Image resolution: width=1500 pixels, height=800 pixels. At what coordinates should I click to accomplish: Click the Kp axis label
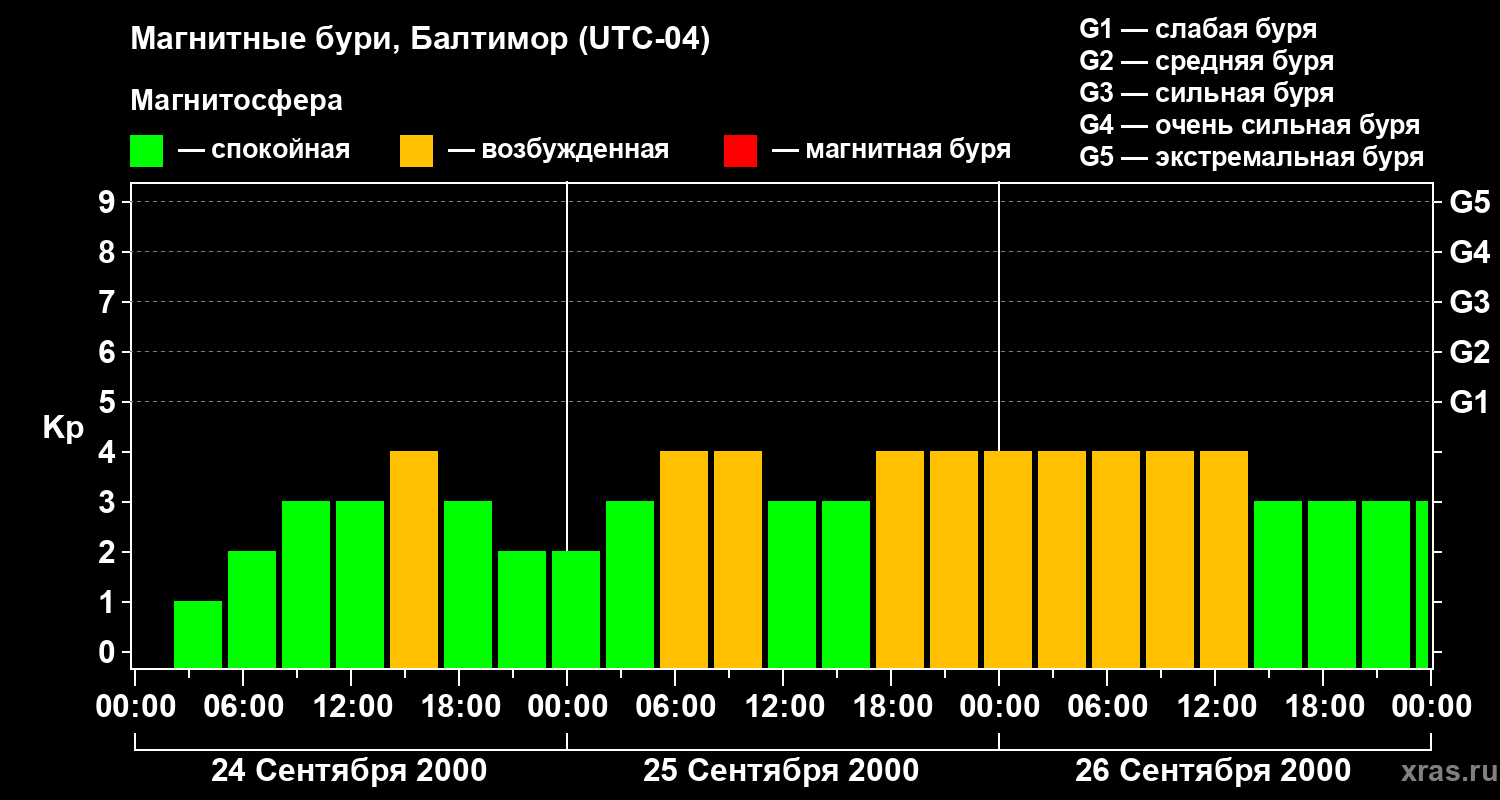click(x=63, y=428)
